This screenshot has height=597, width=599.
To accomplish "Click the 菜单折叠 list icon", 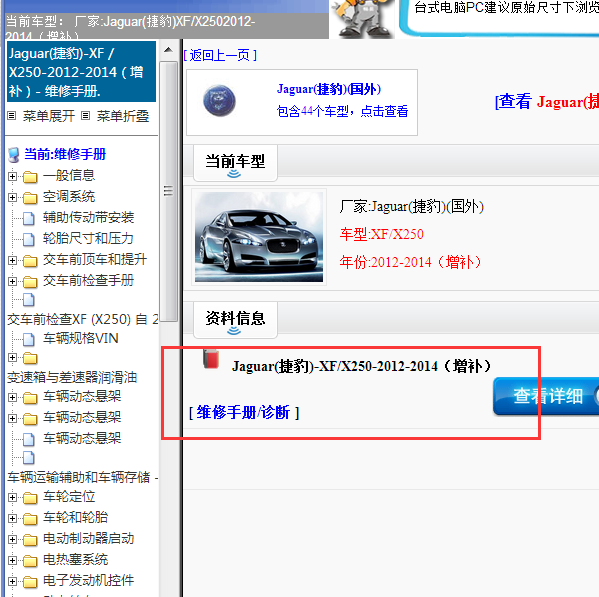I will (86, 115).
